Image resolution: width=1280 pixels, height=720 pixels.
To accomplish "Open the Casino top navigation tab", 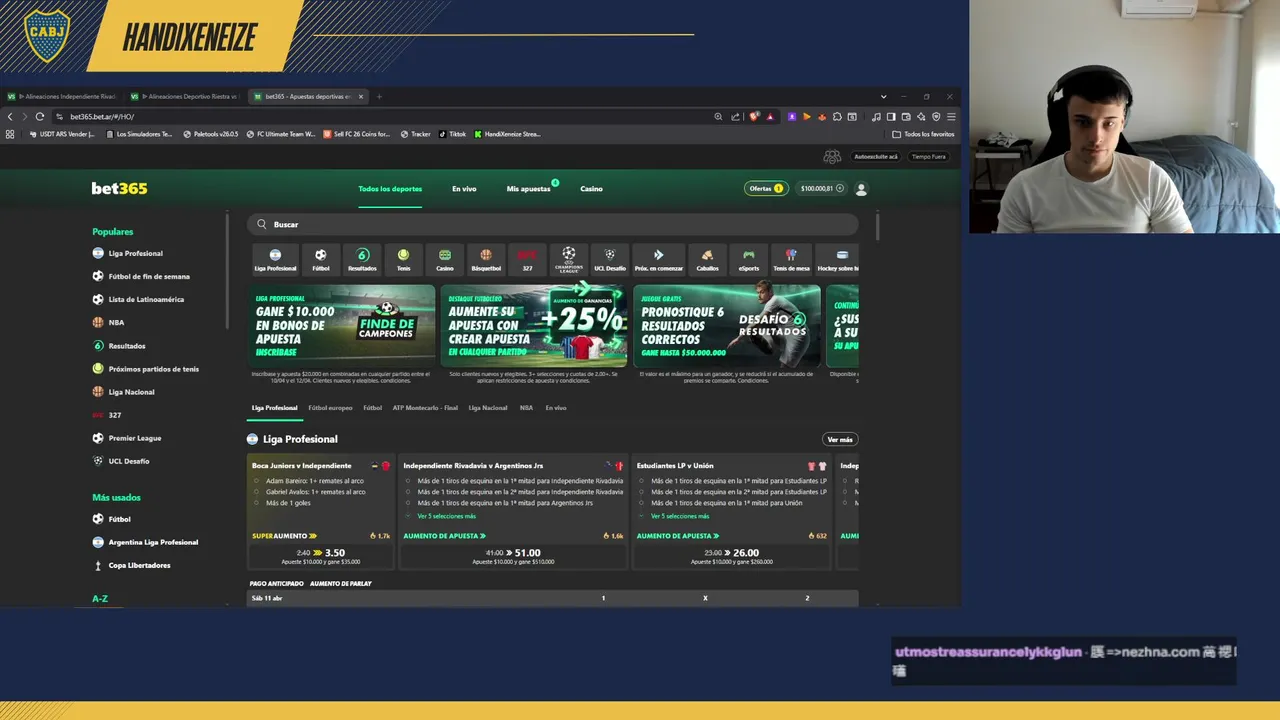I will tap(591, 188).
